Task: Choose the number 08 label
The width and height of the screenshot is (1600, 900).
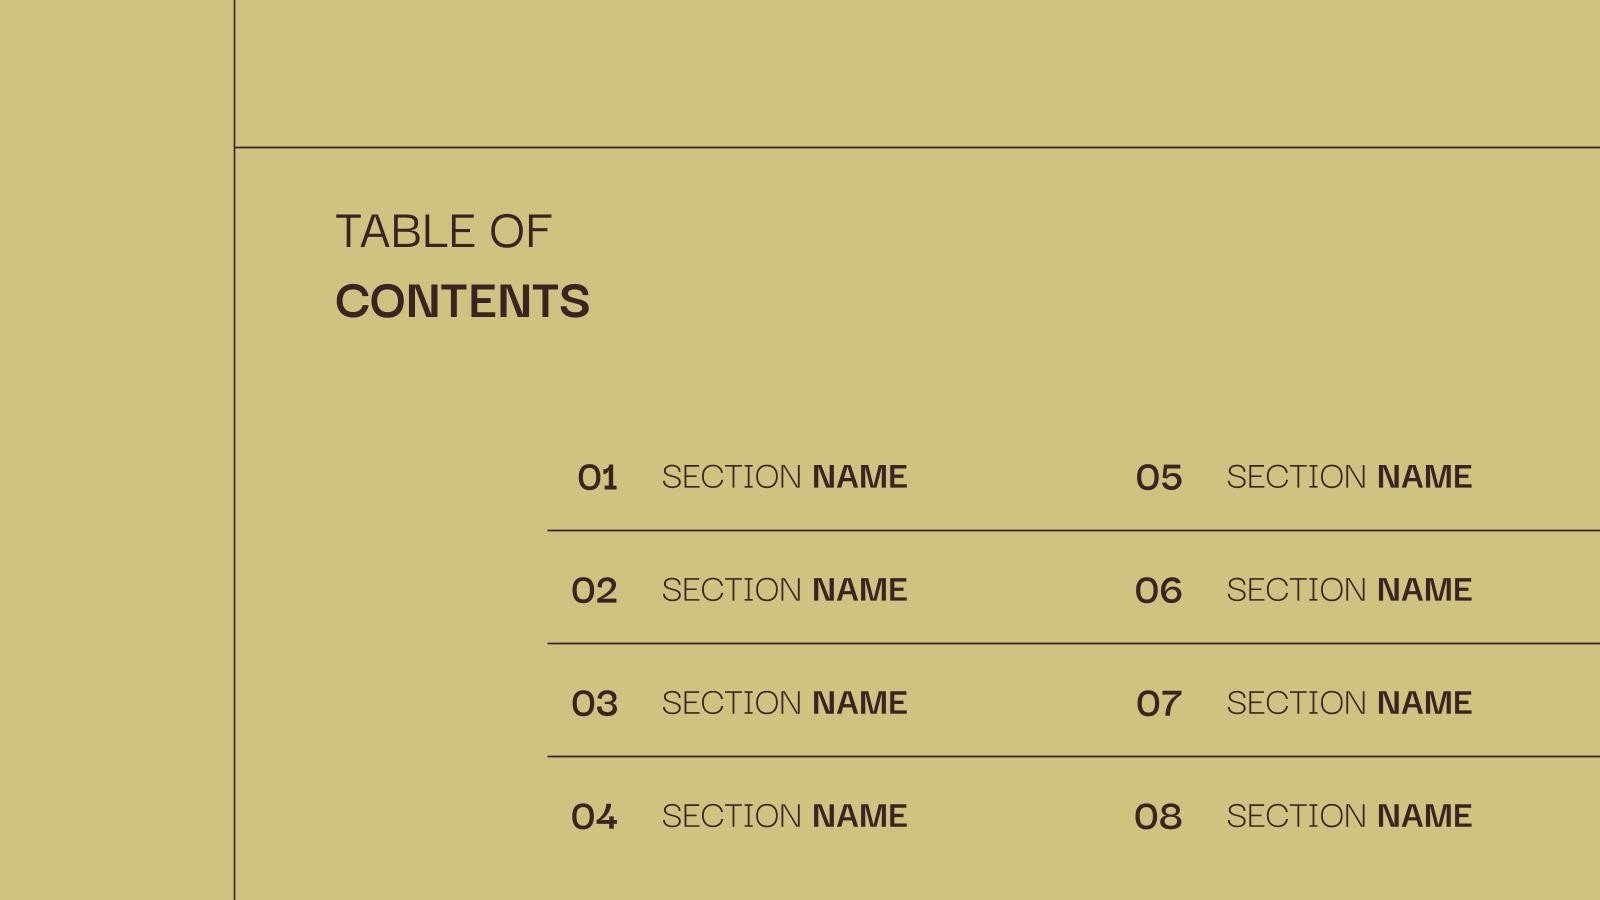Action: point(1158,817)
